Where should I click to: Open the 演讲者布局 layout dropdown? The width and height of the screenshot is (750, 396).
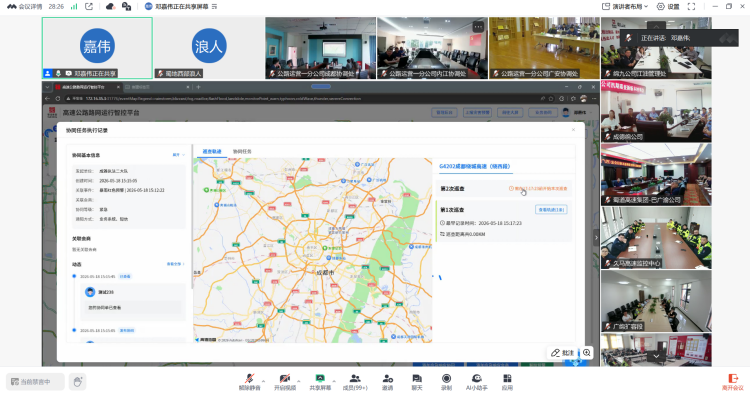click(625, 6)
